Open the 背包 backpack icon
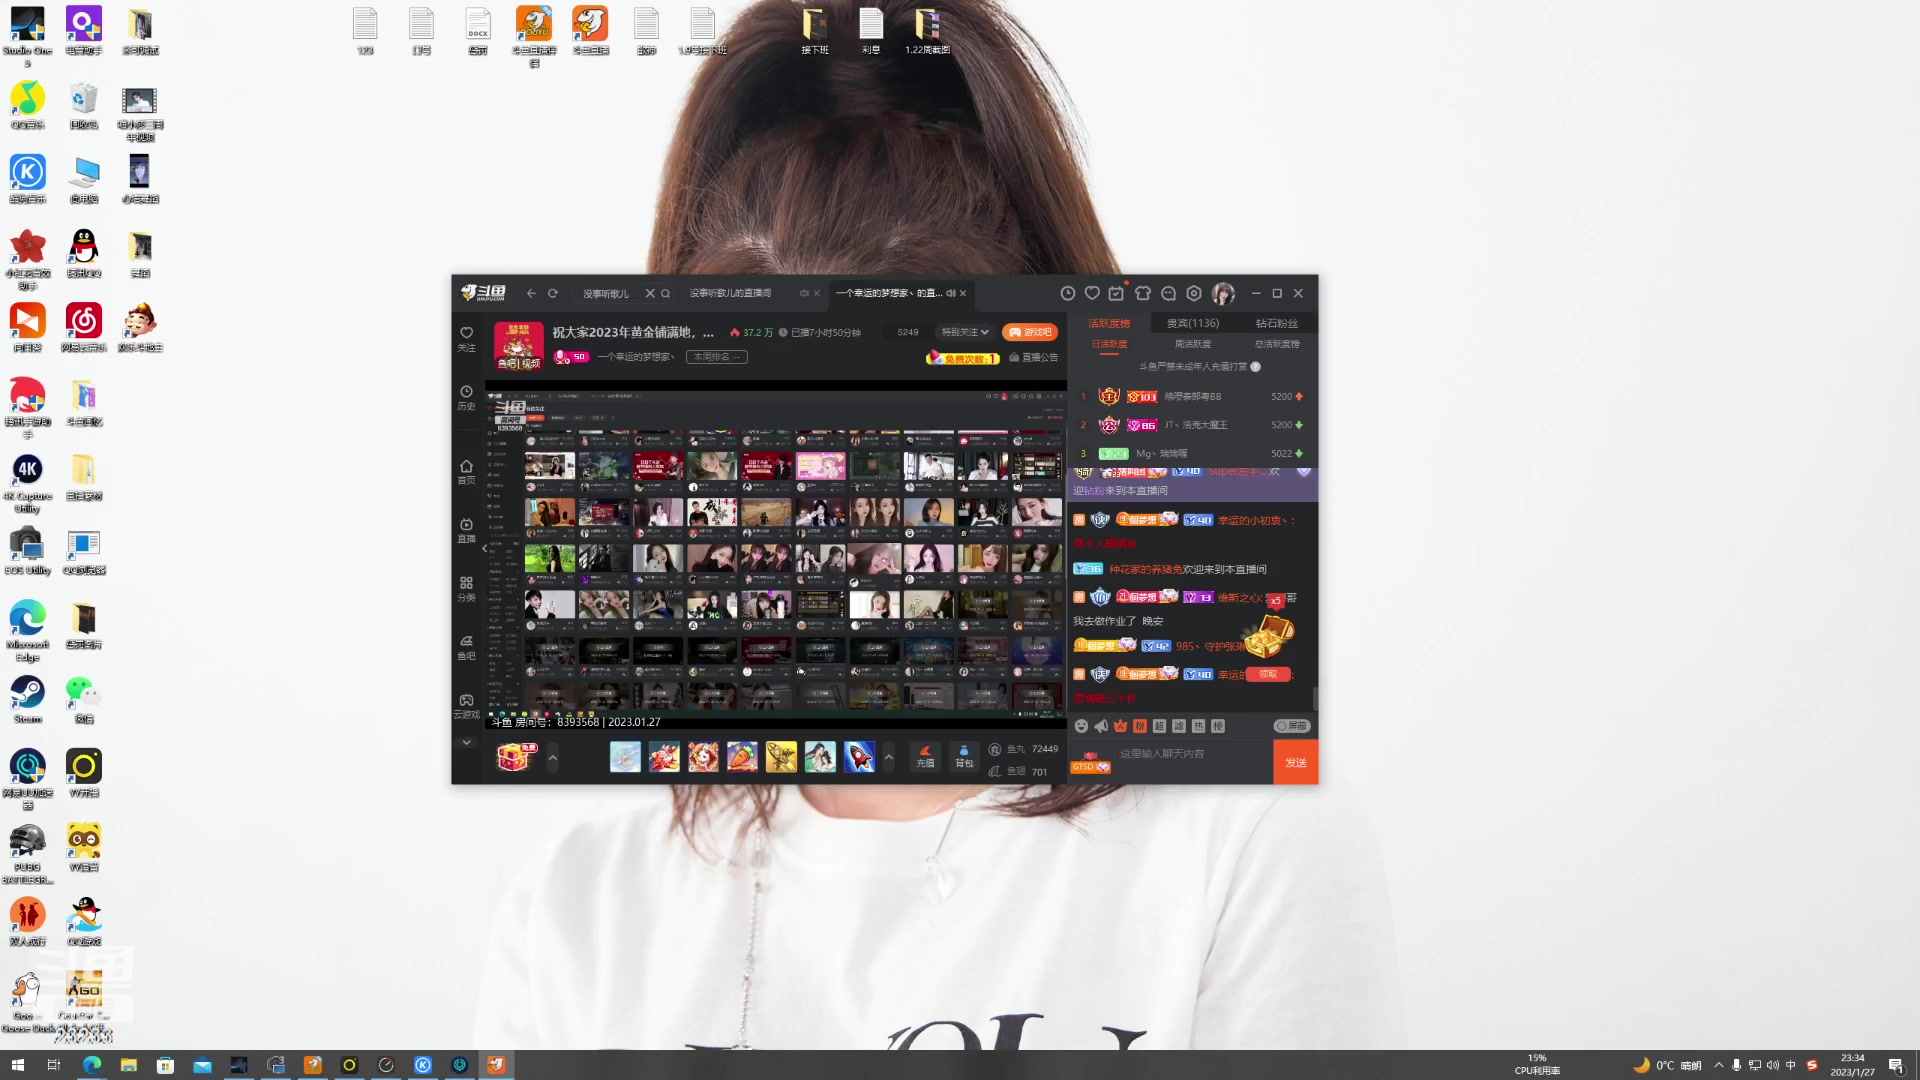The height and width of the screenshot is (1080, 1920). coord(963,756)
